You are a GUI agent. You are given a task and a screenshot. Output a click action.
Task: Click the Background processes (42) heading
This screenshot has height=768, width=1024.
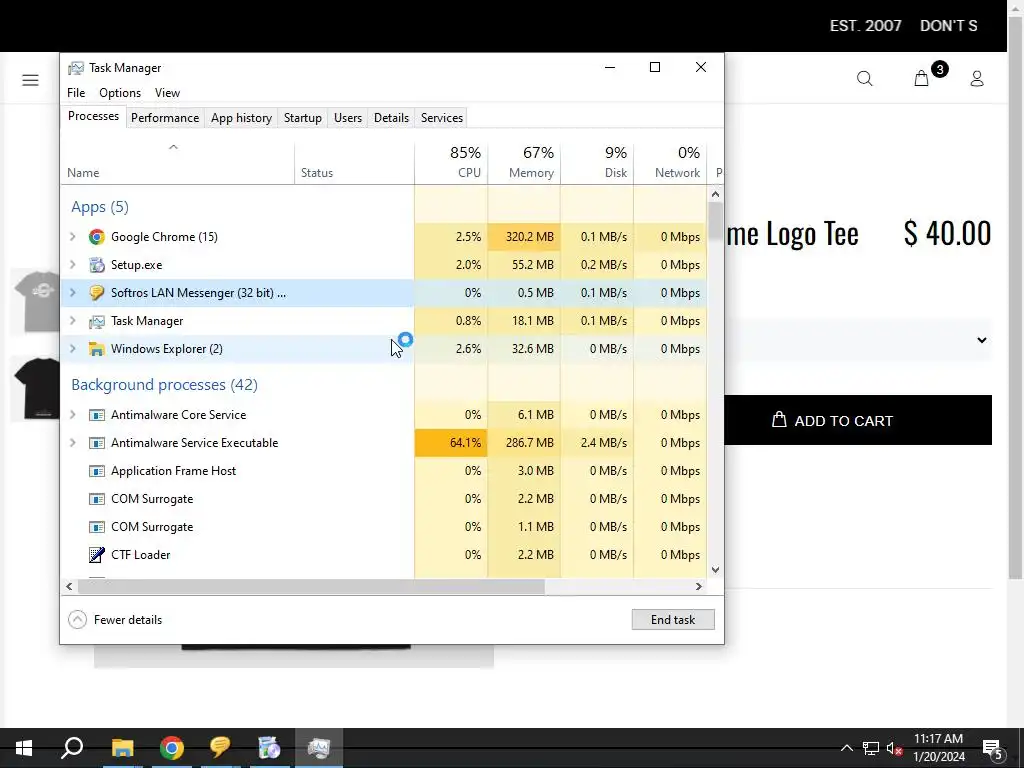tap(165, 385)
